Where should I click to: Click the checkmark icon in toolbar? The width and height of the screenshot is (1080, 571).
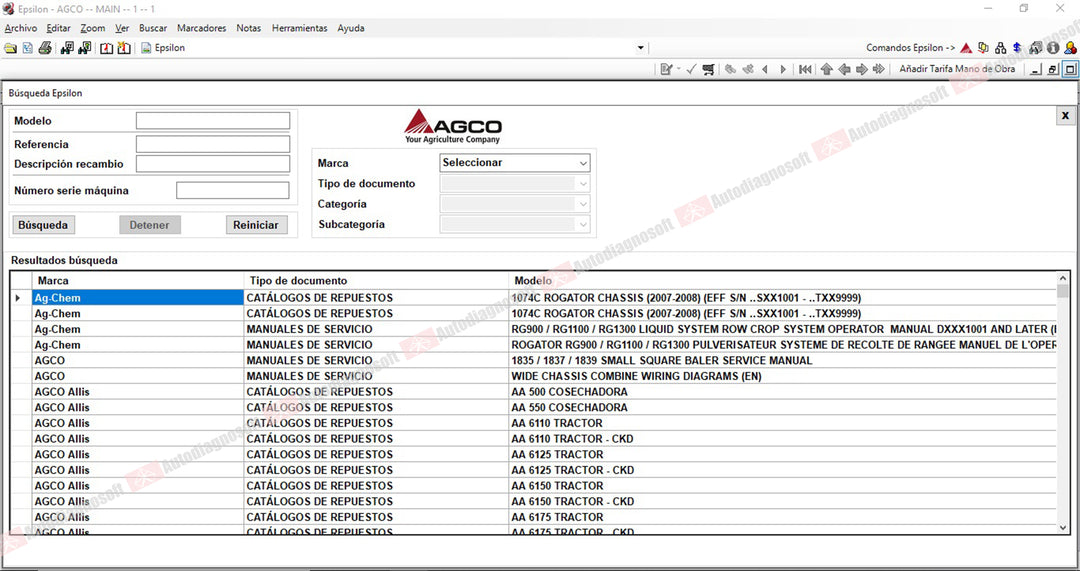pyautogui.click(x=691, y=70)
